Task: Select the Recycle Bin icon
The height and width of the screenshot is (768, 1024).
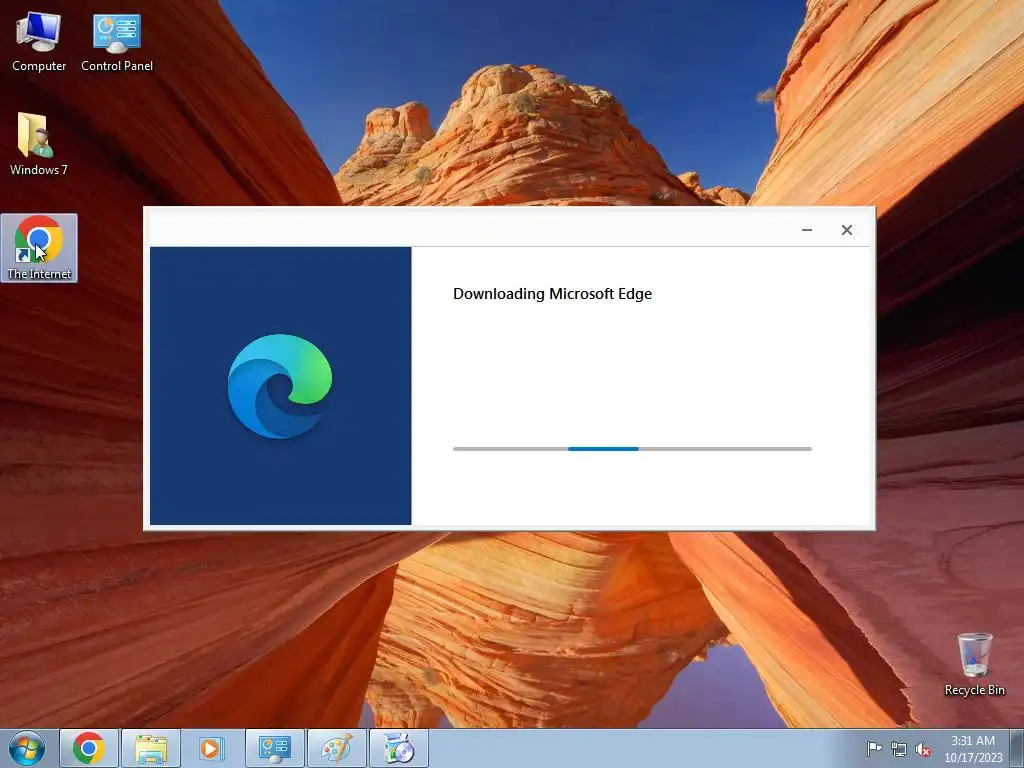Action: tap(974, 664)
